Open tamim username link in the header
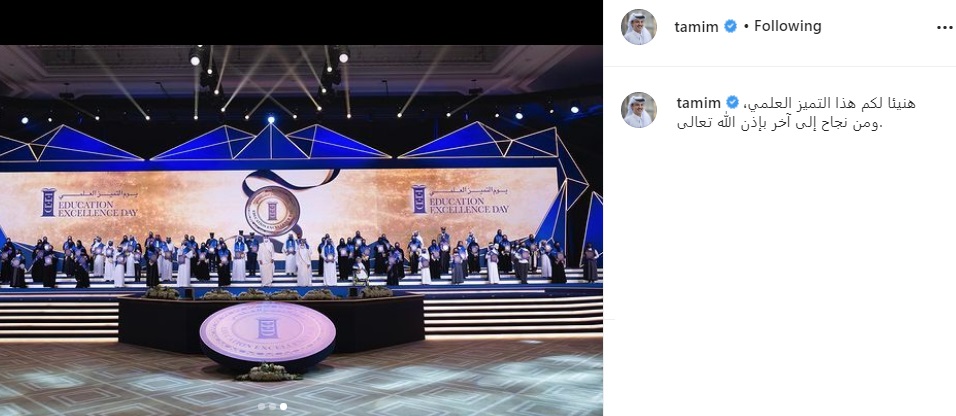Image resolution: width=956 pixels, height=416 pixels. 696,27
